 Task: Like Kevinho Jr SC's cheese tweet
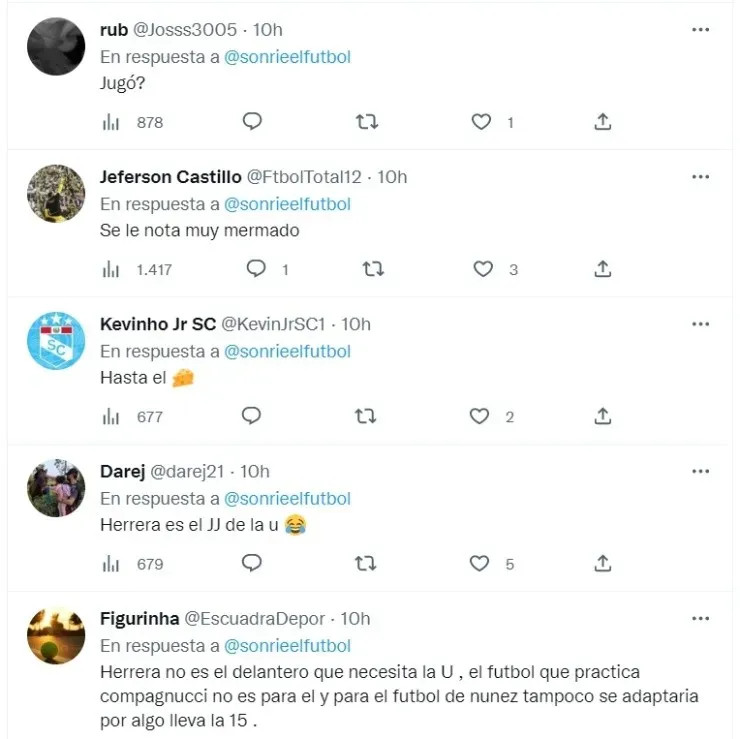pos(479,416)
